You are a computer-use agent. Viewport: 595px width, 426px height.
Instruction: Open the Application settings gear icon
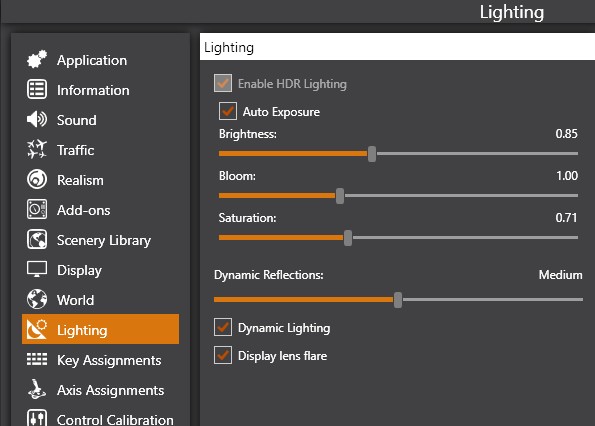37,60
